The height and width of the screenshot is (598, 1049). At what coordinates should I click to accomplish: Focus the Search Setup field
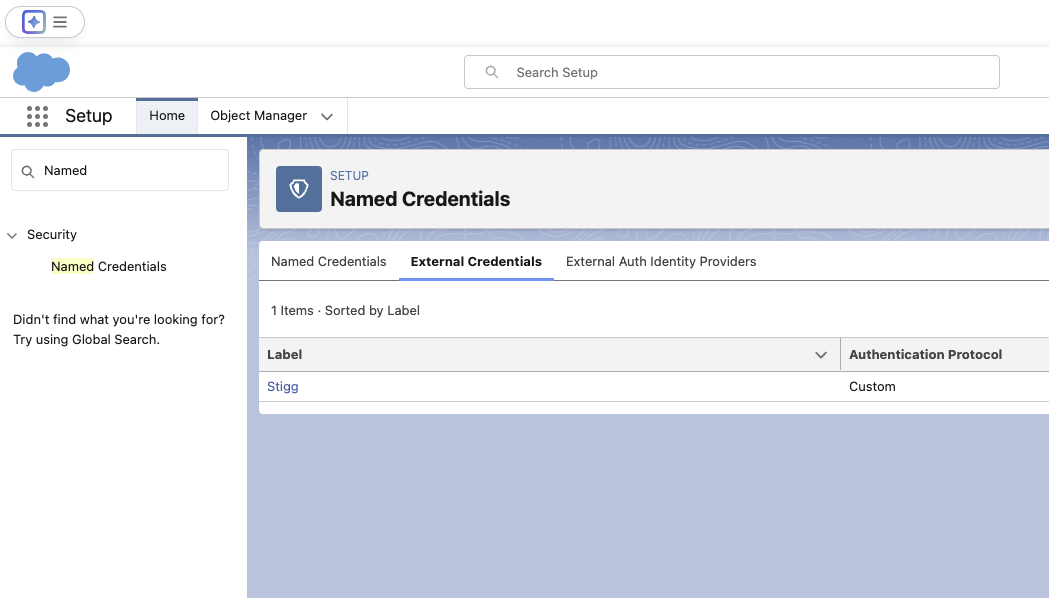(732, 72)
